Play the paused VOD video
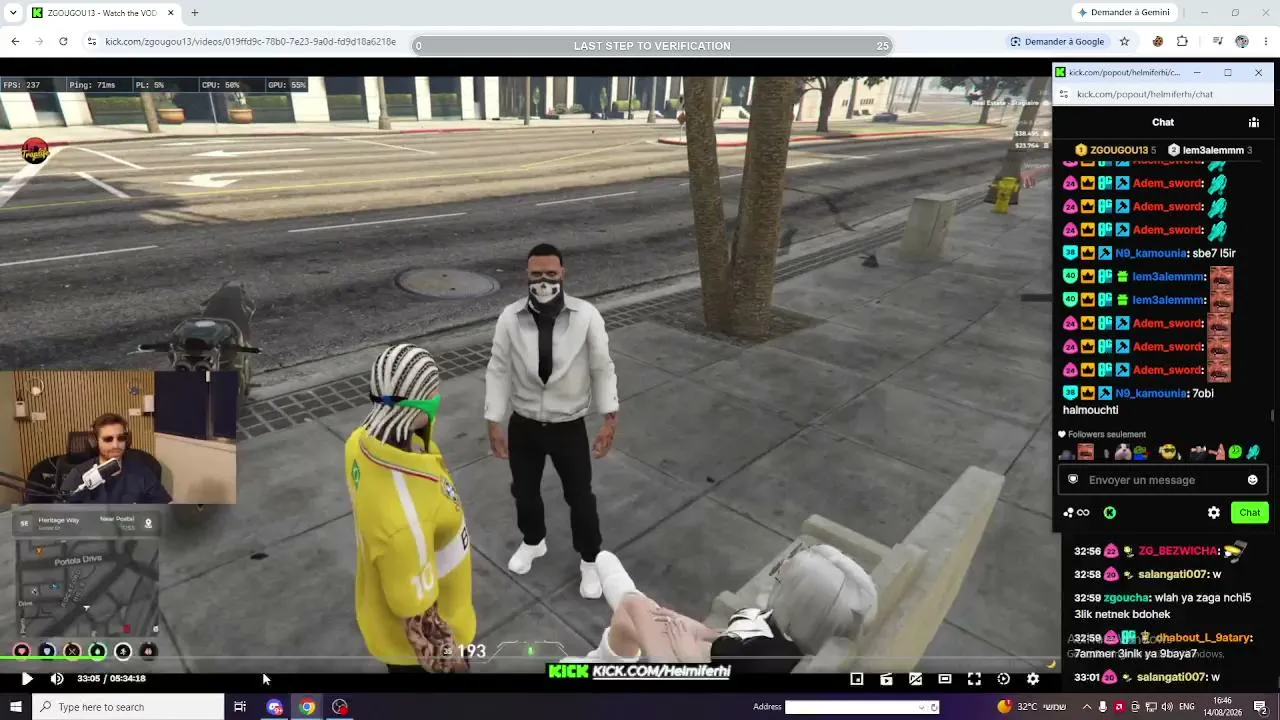The height and width of the screenshot is (720, 1280). pyautogui.click(x=27, y=679)
